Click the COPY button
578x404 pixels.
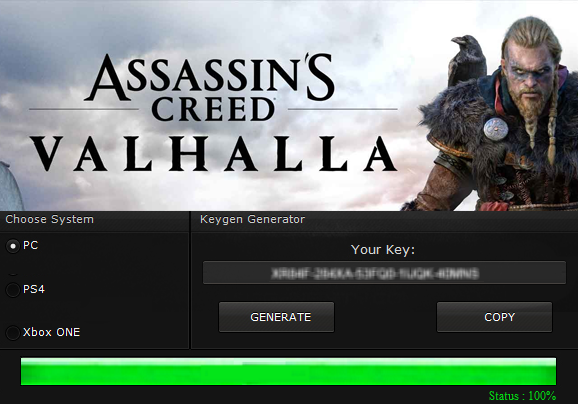pyautogui.click(x=494, y=317)
